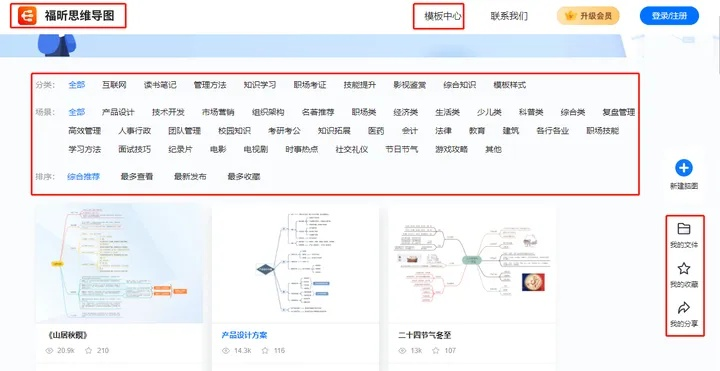720x371 pixels.
Task: Choose 各行各业 scene filter
Action: (552, 131)
